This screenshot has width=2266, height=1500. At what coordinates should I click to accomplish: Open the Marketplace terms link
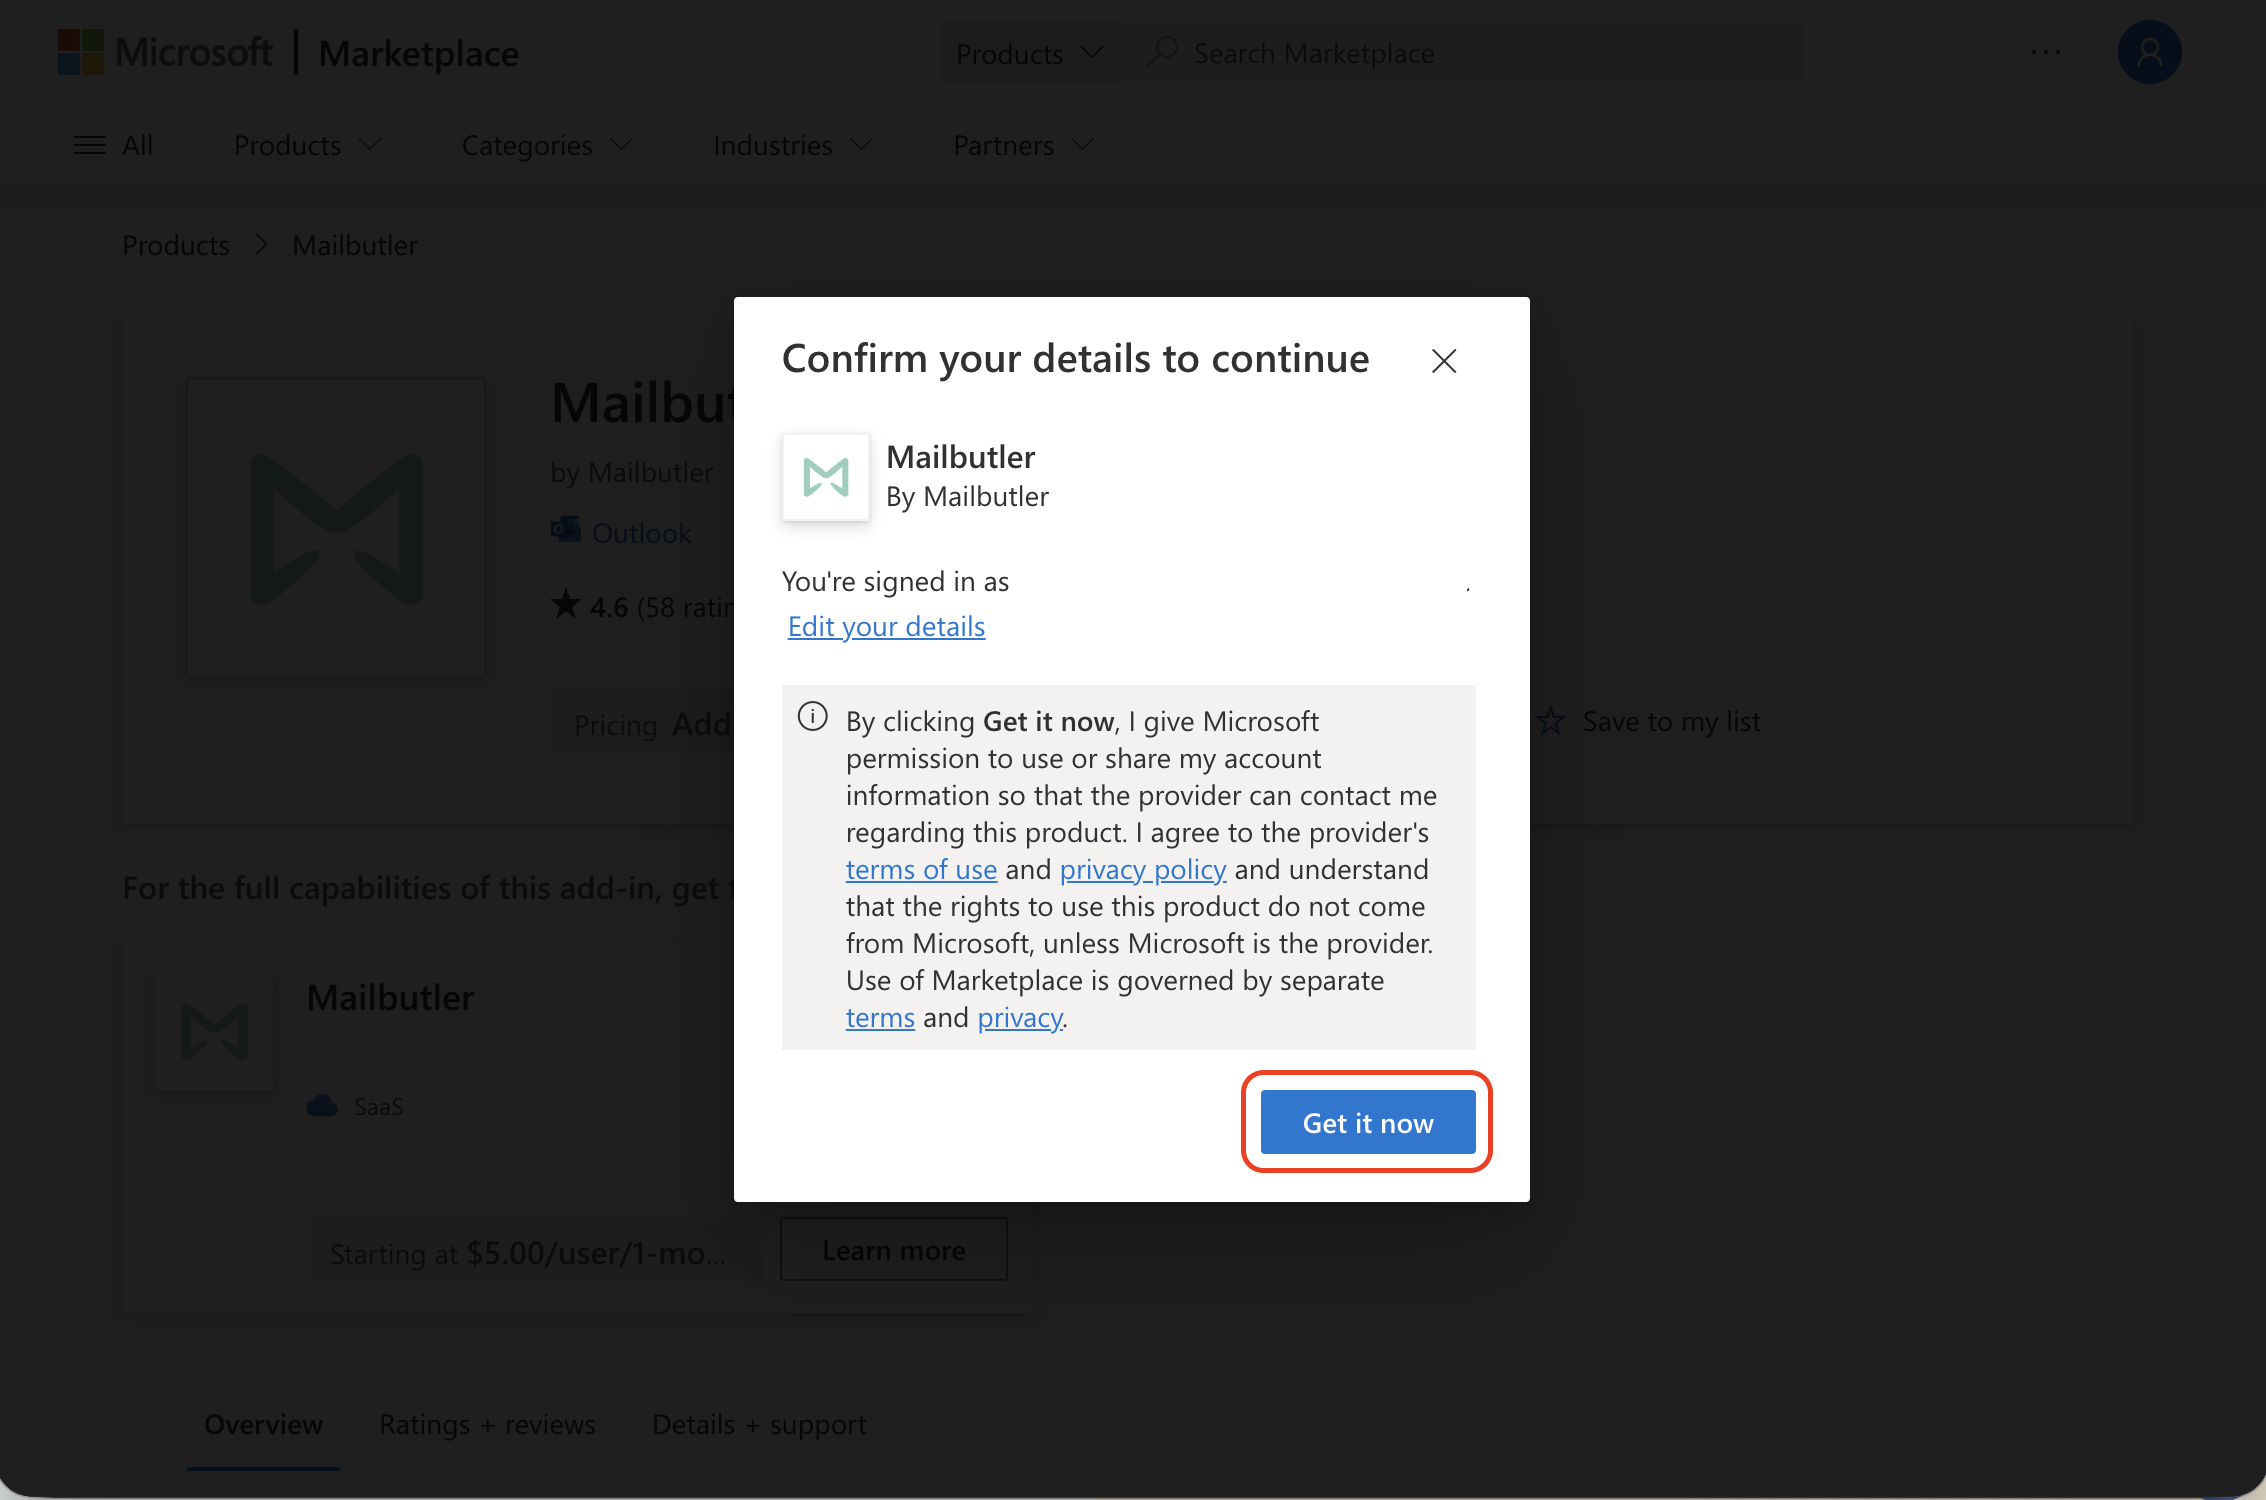pyautogui.click(x=880, y=1017)
